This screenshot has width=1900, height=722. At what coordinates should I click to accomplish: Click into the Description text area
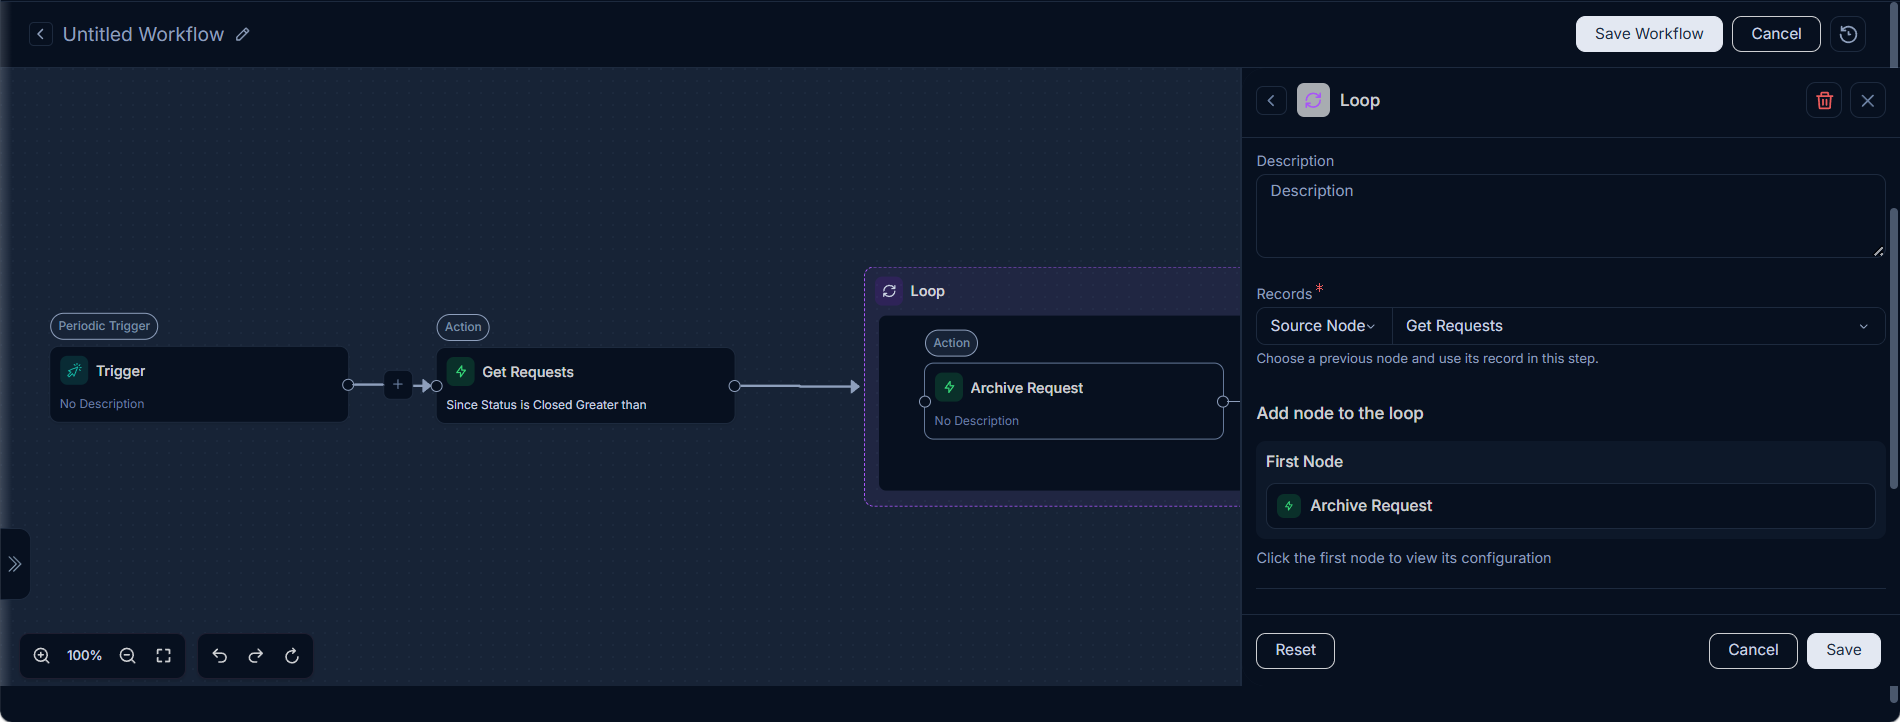[x=1570, y=216]
